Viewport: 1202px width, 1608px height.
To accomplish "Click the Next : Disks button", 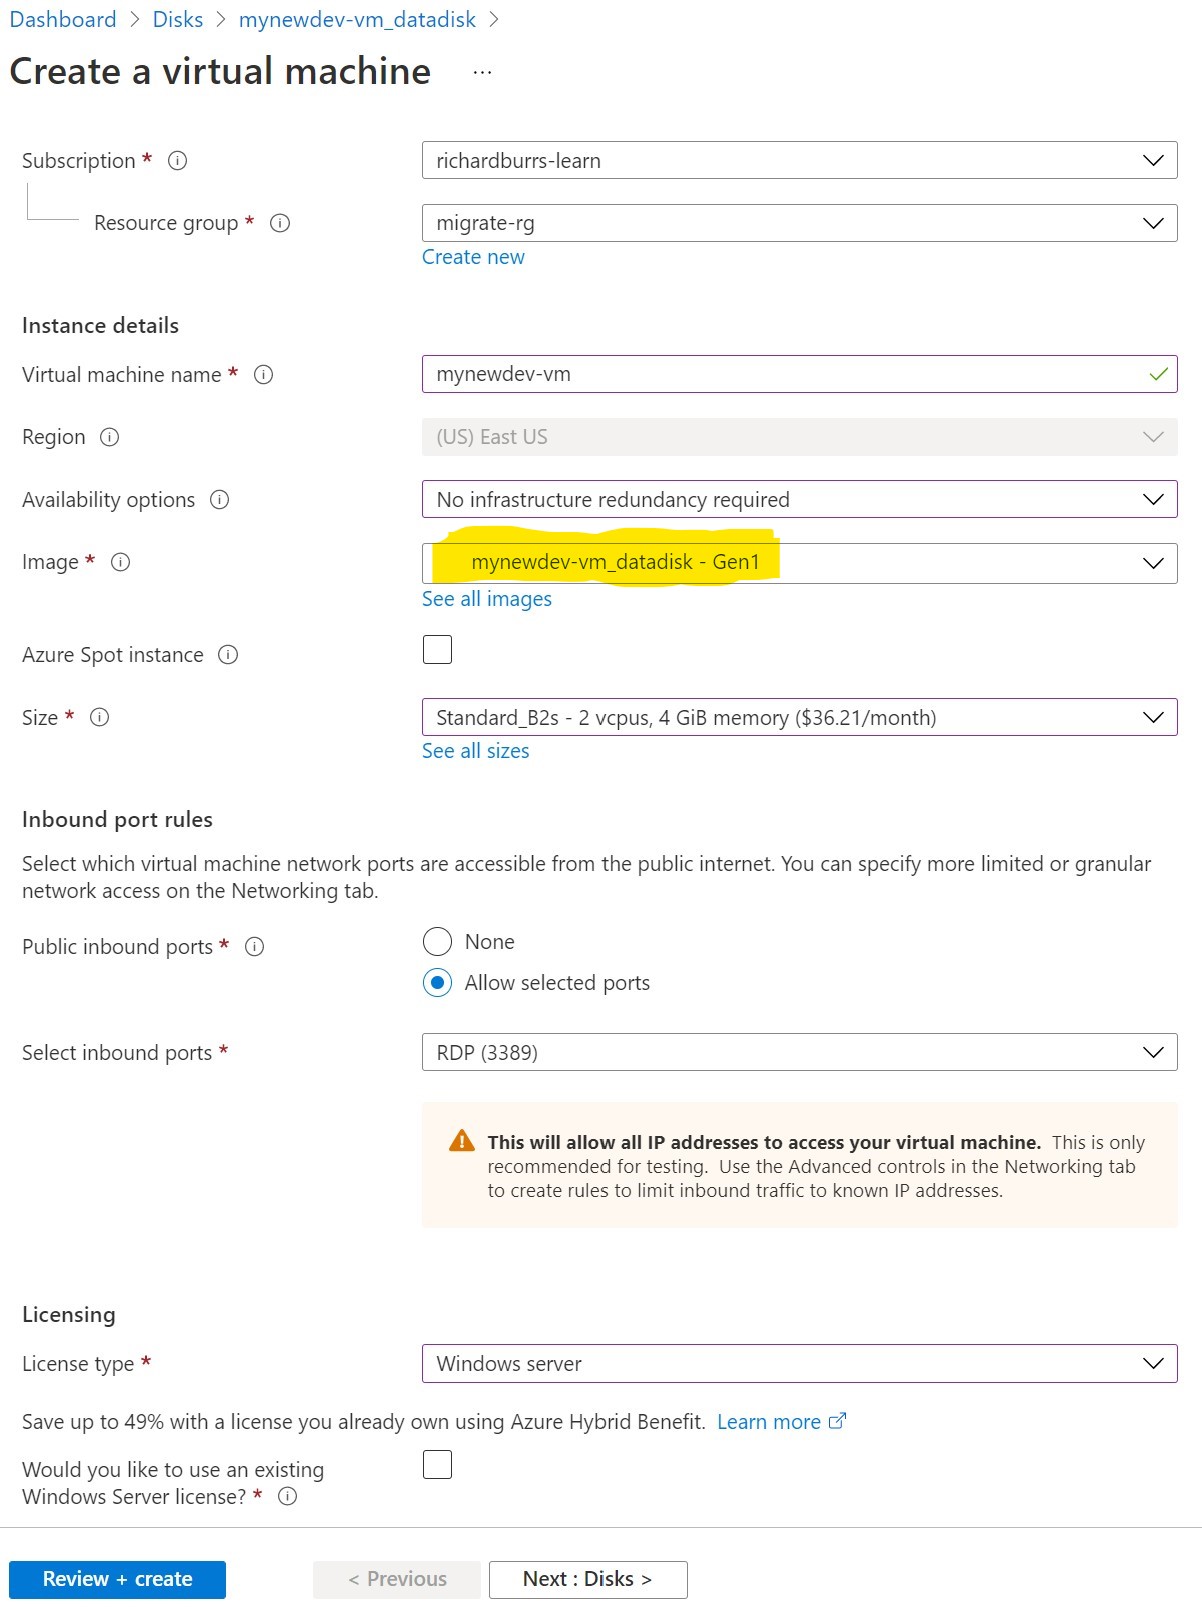I will point(587,1579).
